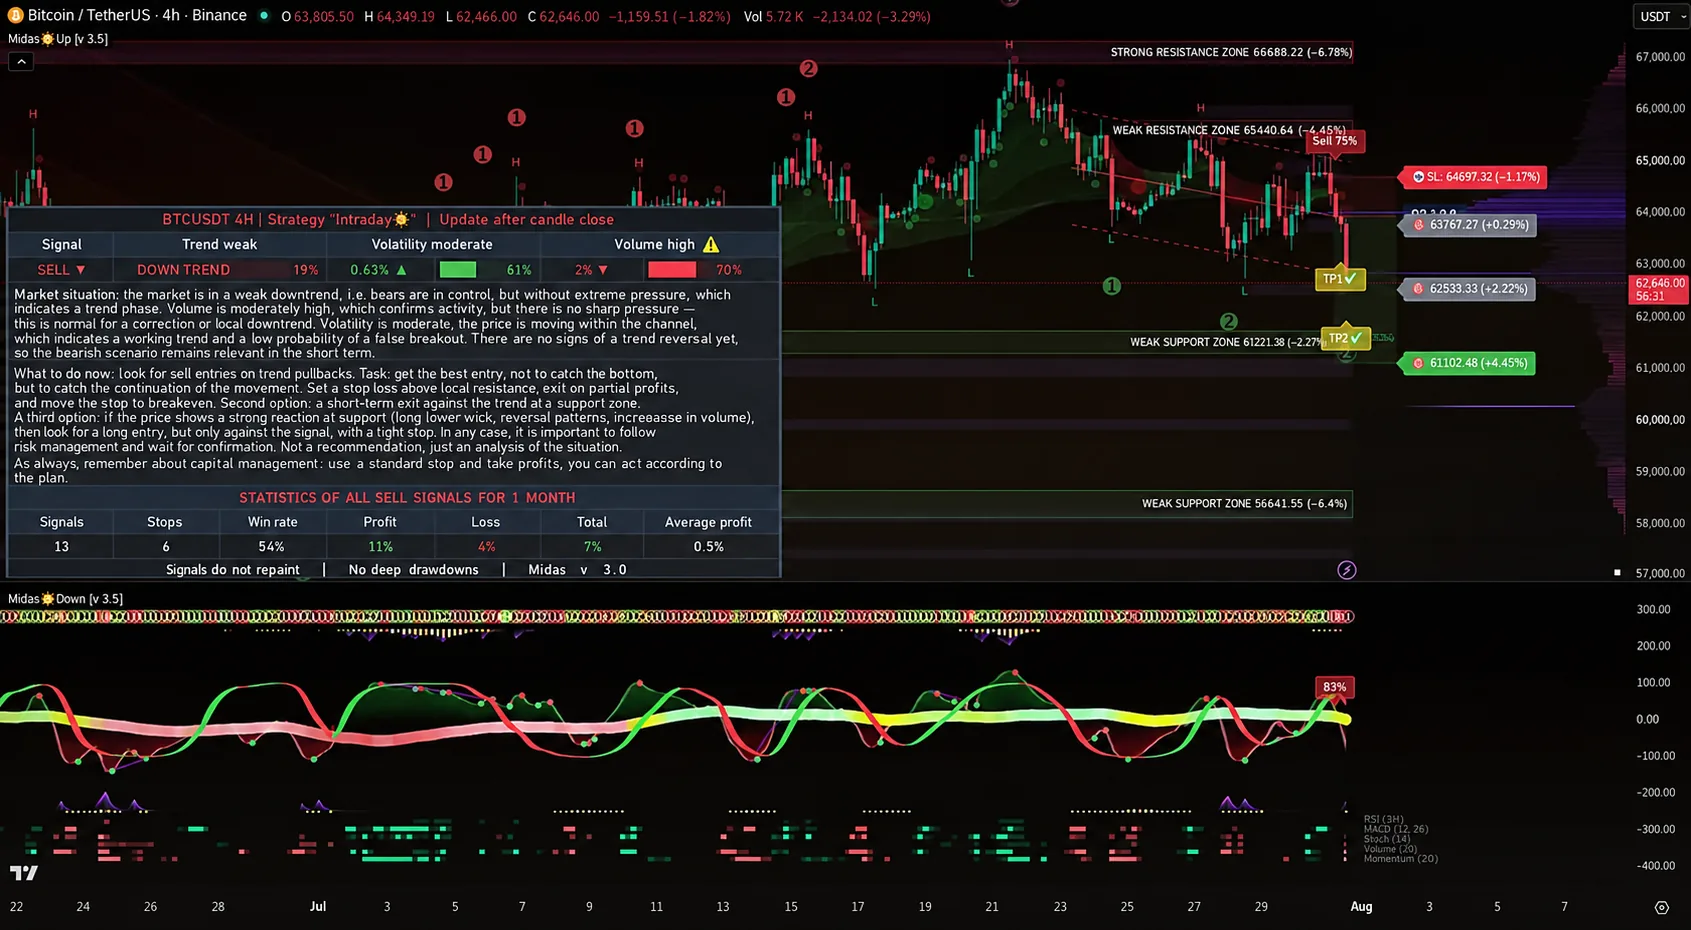Viewport: 1691px width, 930px height.
Task: Click the Vol 5.72 K value in header
Action: point(773,17)
